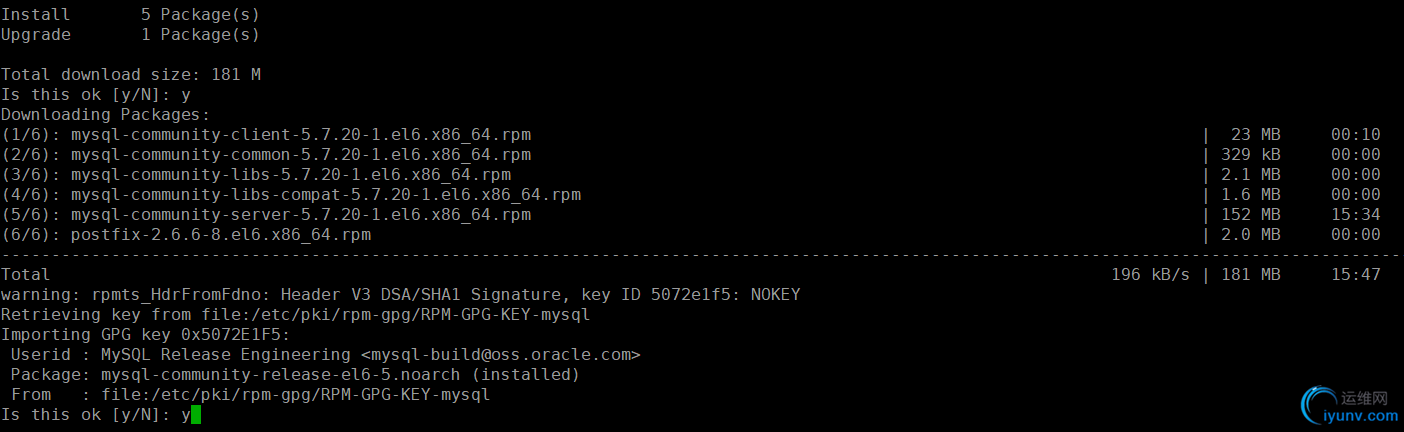Click the mysql-build@oss.oracle.com email address
This screenshot has height=432, width=1404.
coord(501,355)
